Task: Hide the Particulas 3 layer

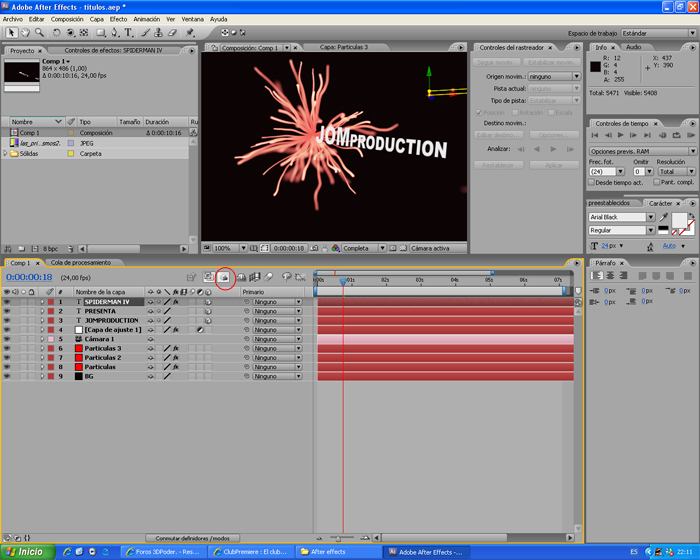Action: tap(7, 348)
